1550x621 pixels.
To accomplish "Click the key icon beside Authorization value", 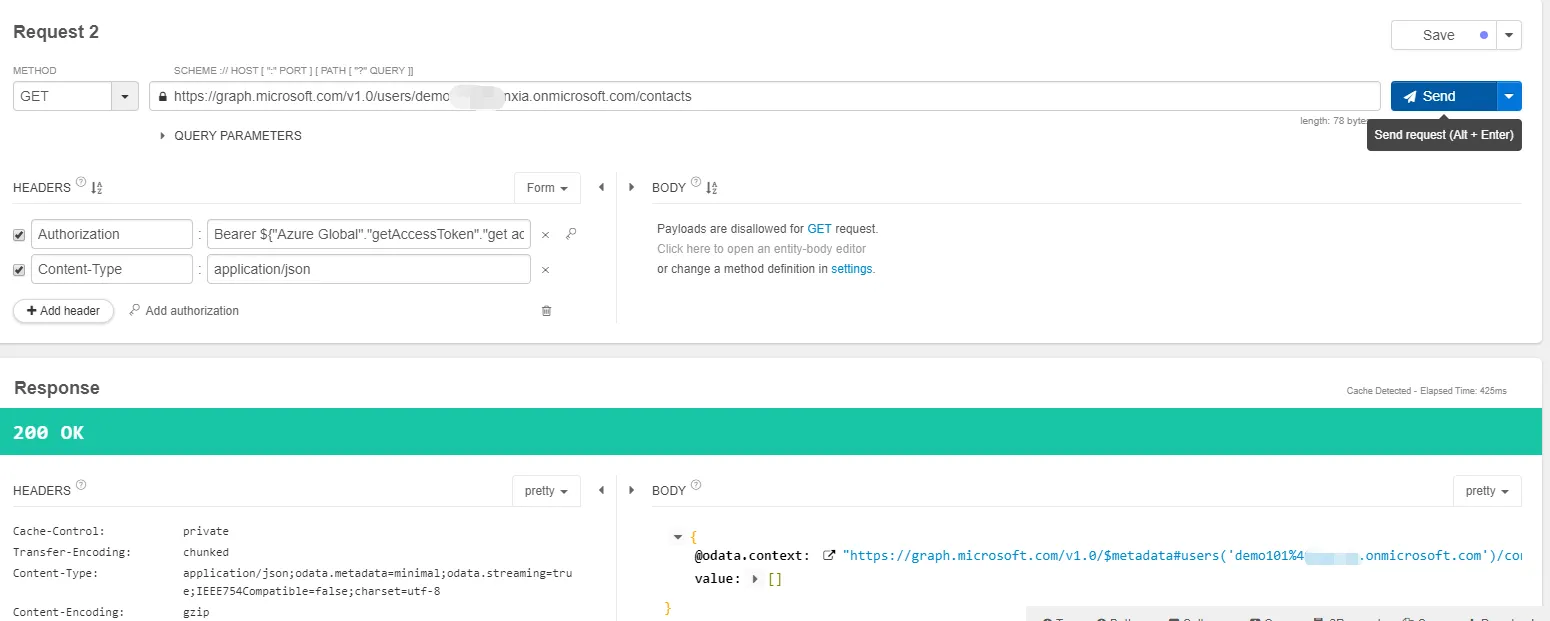I will pyautogui.click(x=571, y=234).
